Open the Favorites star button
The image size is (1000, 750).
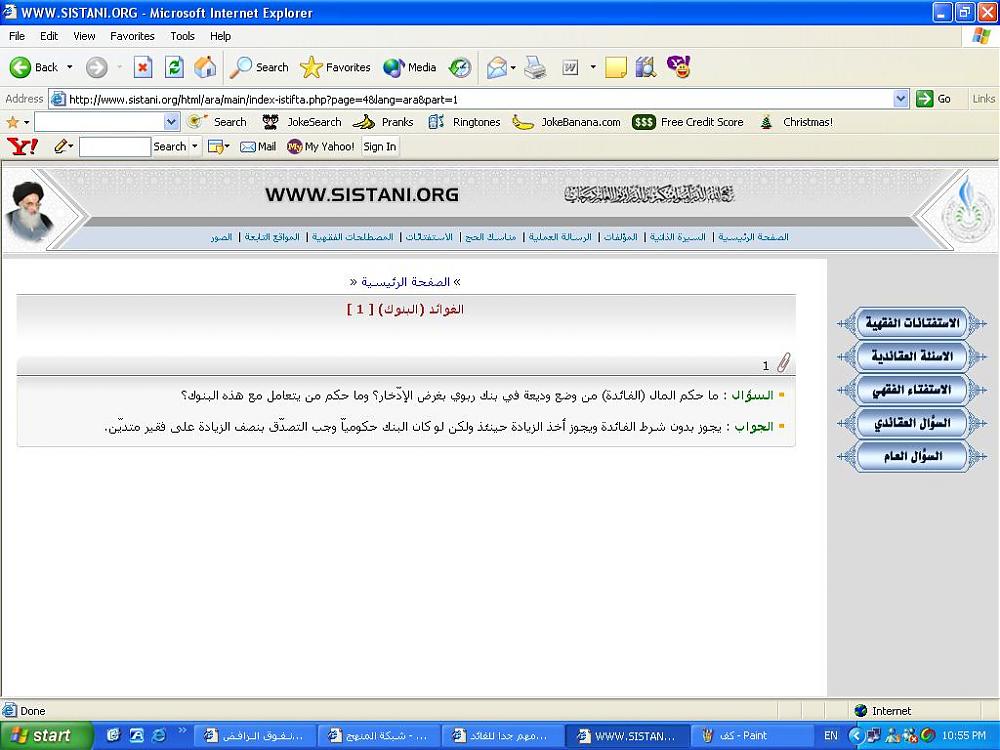(335, 67)
